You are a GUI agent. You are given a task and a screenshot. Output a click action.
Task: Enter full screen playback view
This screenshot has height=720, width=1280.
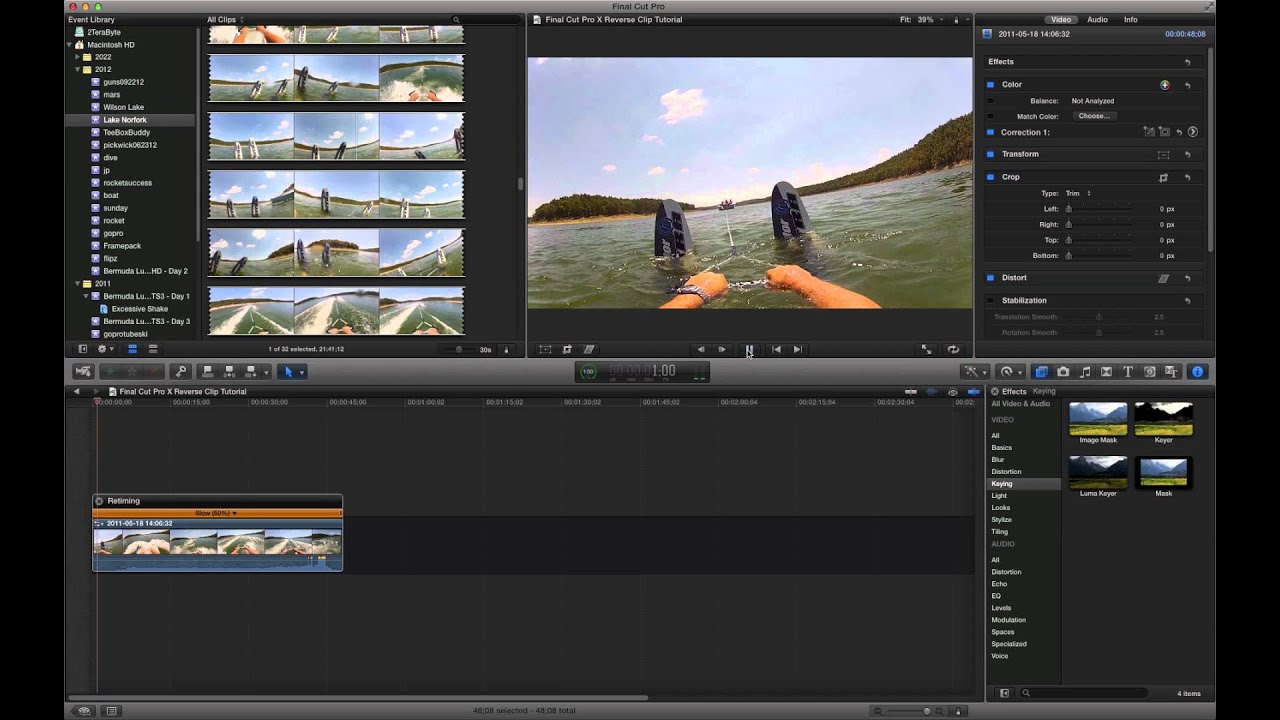point(926,349)
